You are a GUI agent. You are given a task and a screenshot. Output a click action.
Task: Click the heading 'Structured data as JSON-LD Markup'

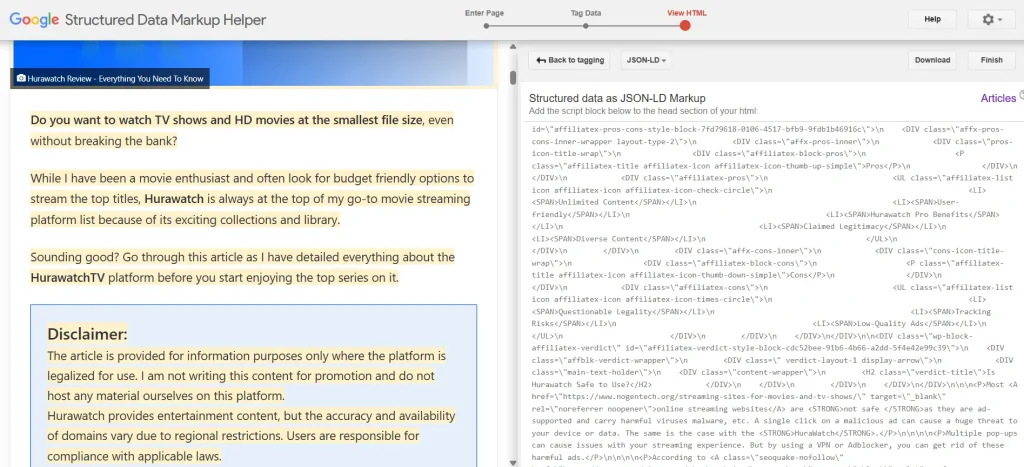pos(617,99)
